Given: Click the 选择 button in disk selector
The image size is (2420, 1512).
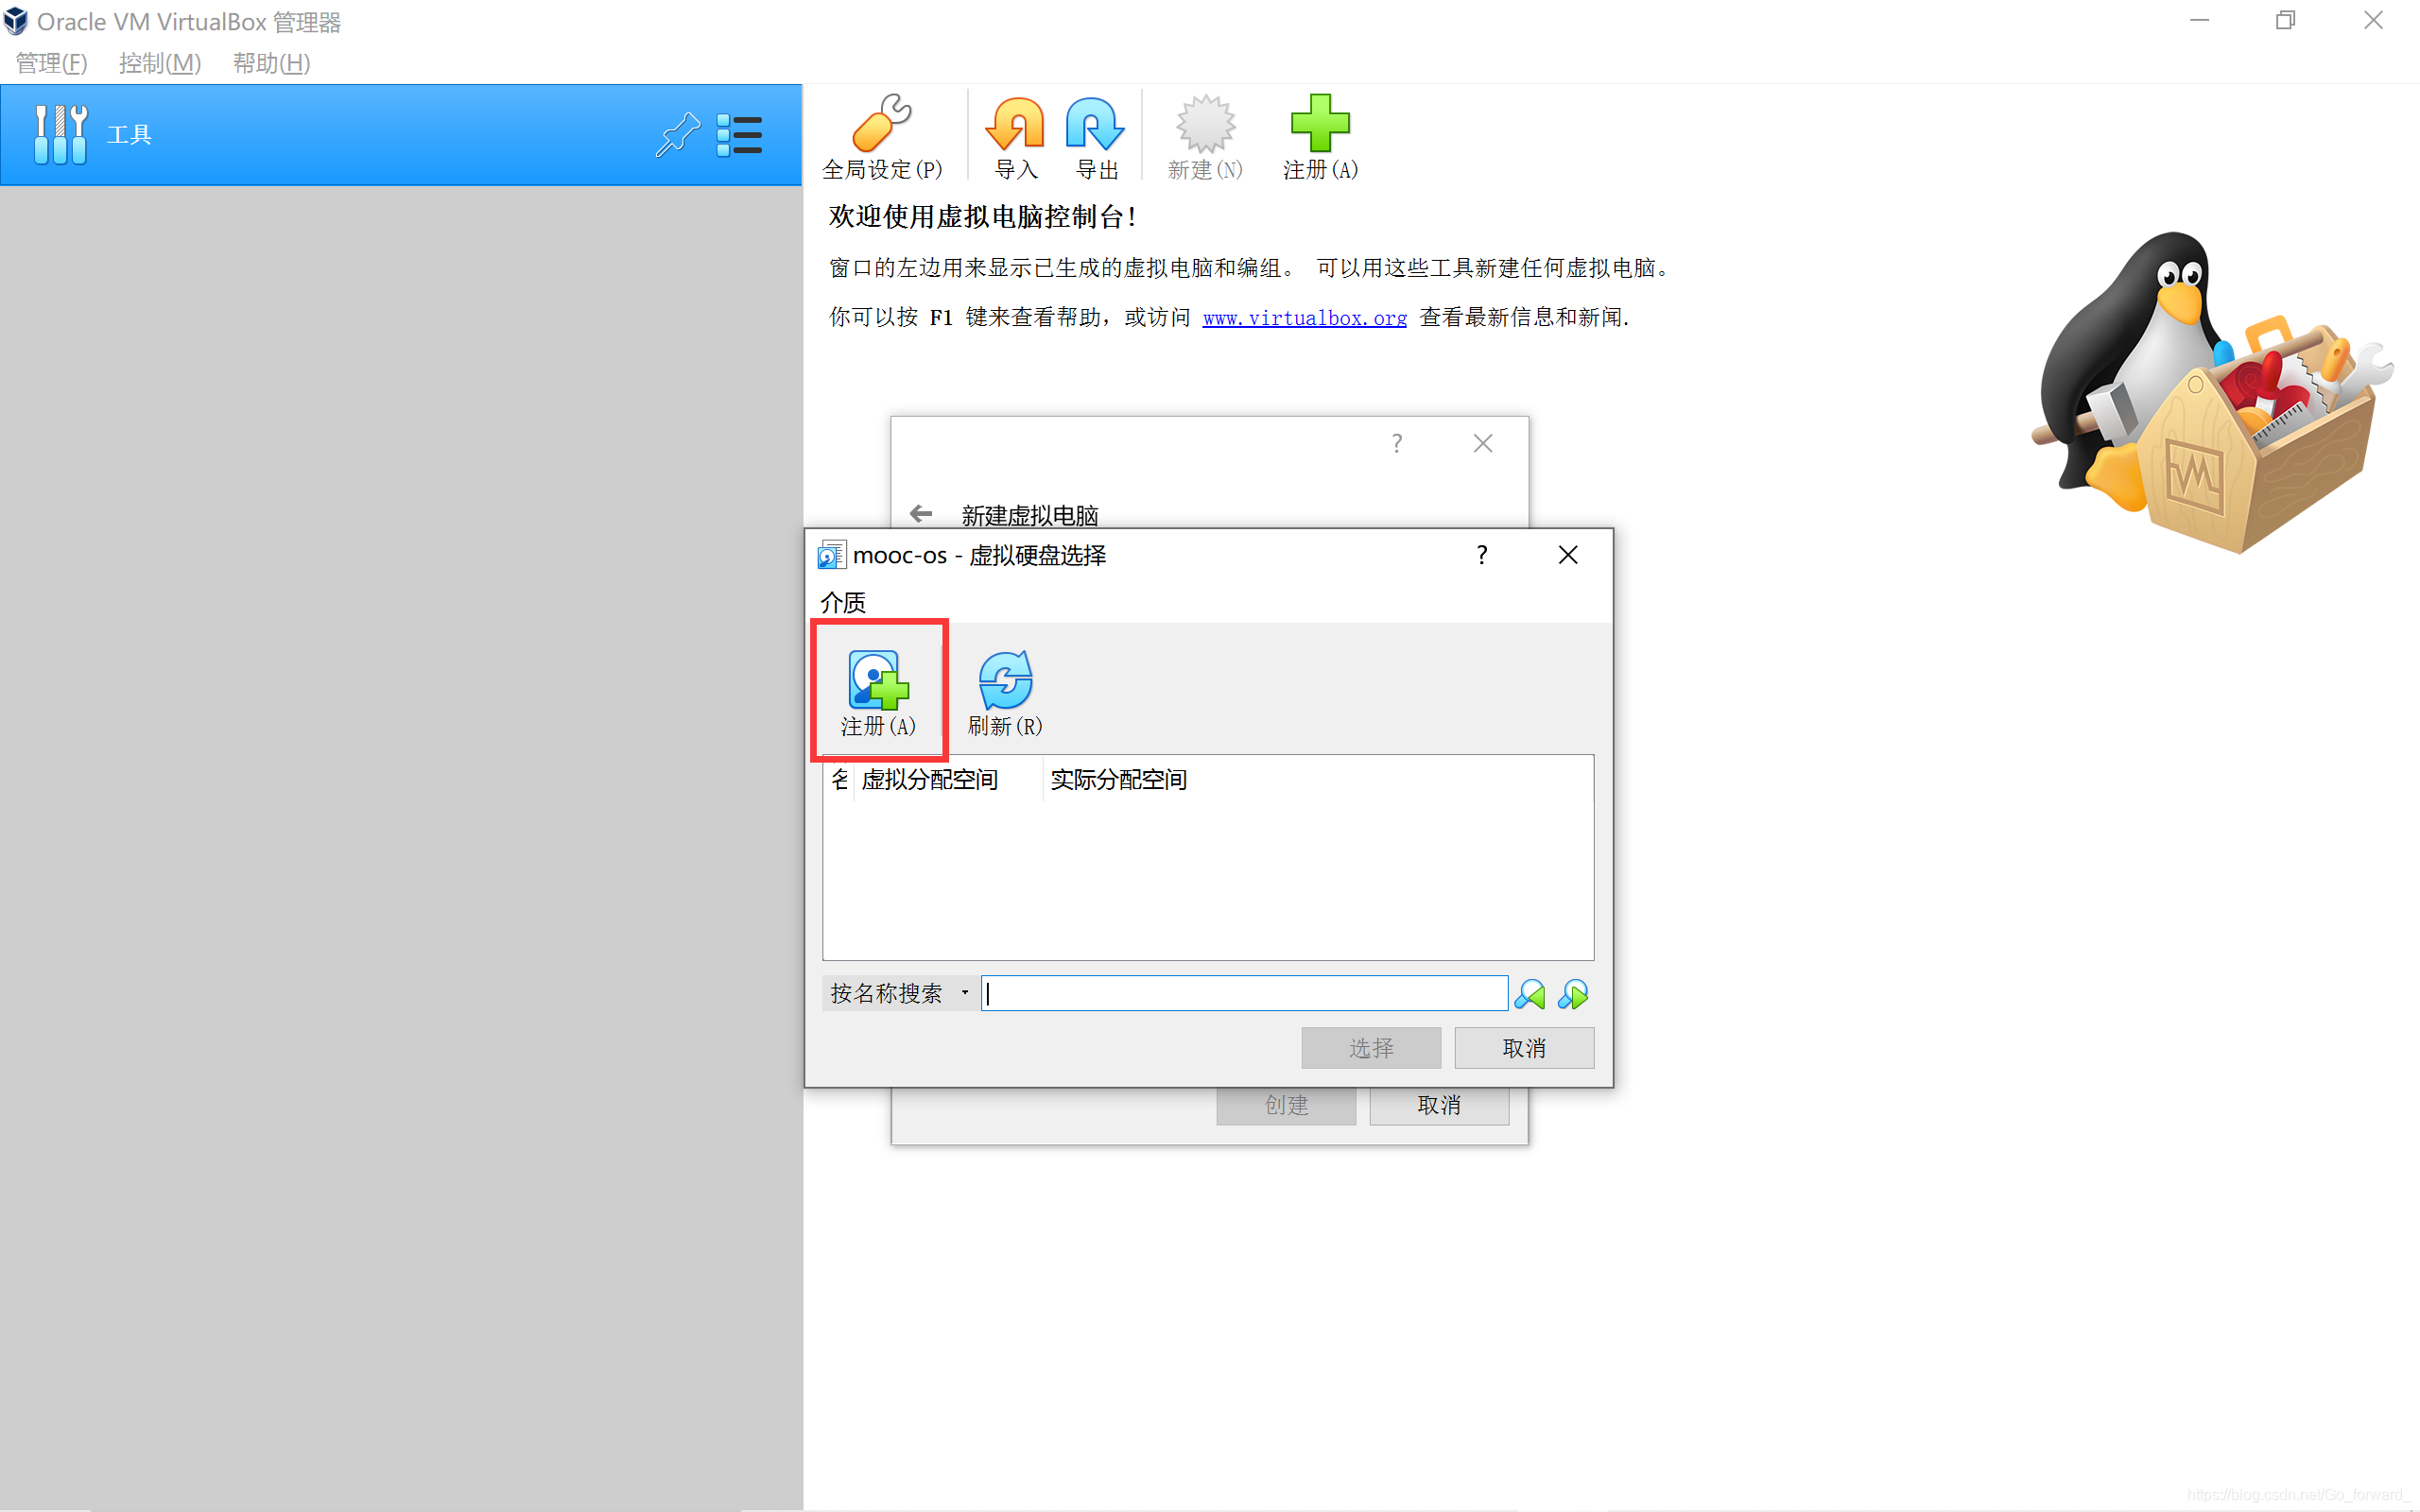Looking at the screenshot, I should coord(1371,1048).
